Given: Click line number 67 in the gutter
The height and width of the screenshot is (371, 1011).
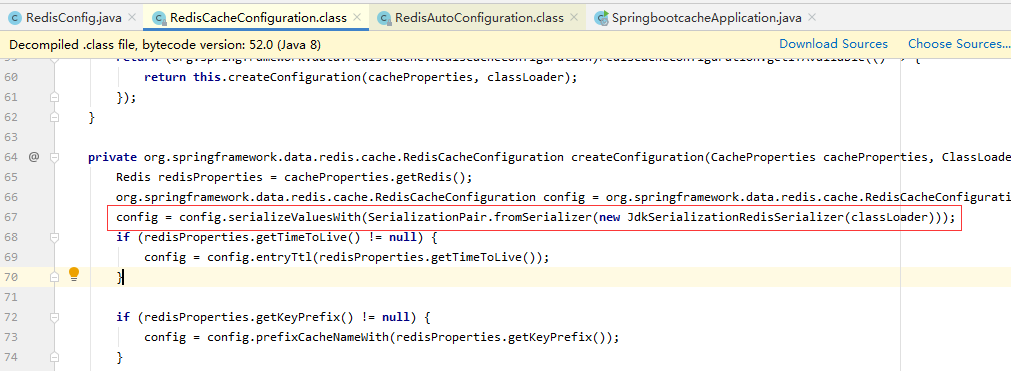Looking at the screenshot, I should pyautogui.click(x=11, y=217).
